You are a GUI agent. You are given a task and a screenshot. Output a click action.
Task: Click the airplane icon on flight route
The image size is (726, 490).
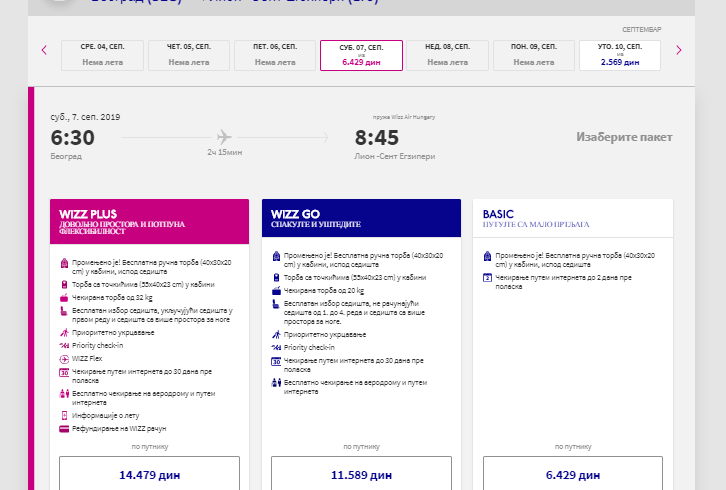click(x=224, y=137)
